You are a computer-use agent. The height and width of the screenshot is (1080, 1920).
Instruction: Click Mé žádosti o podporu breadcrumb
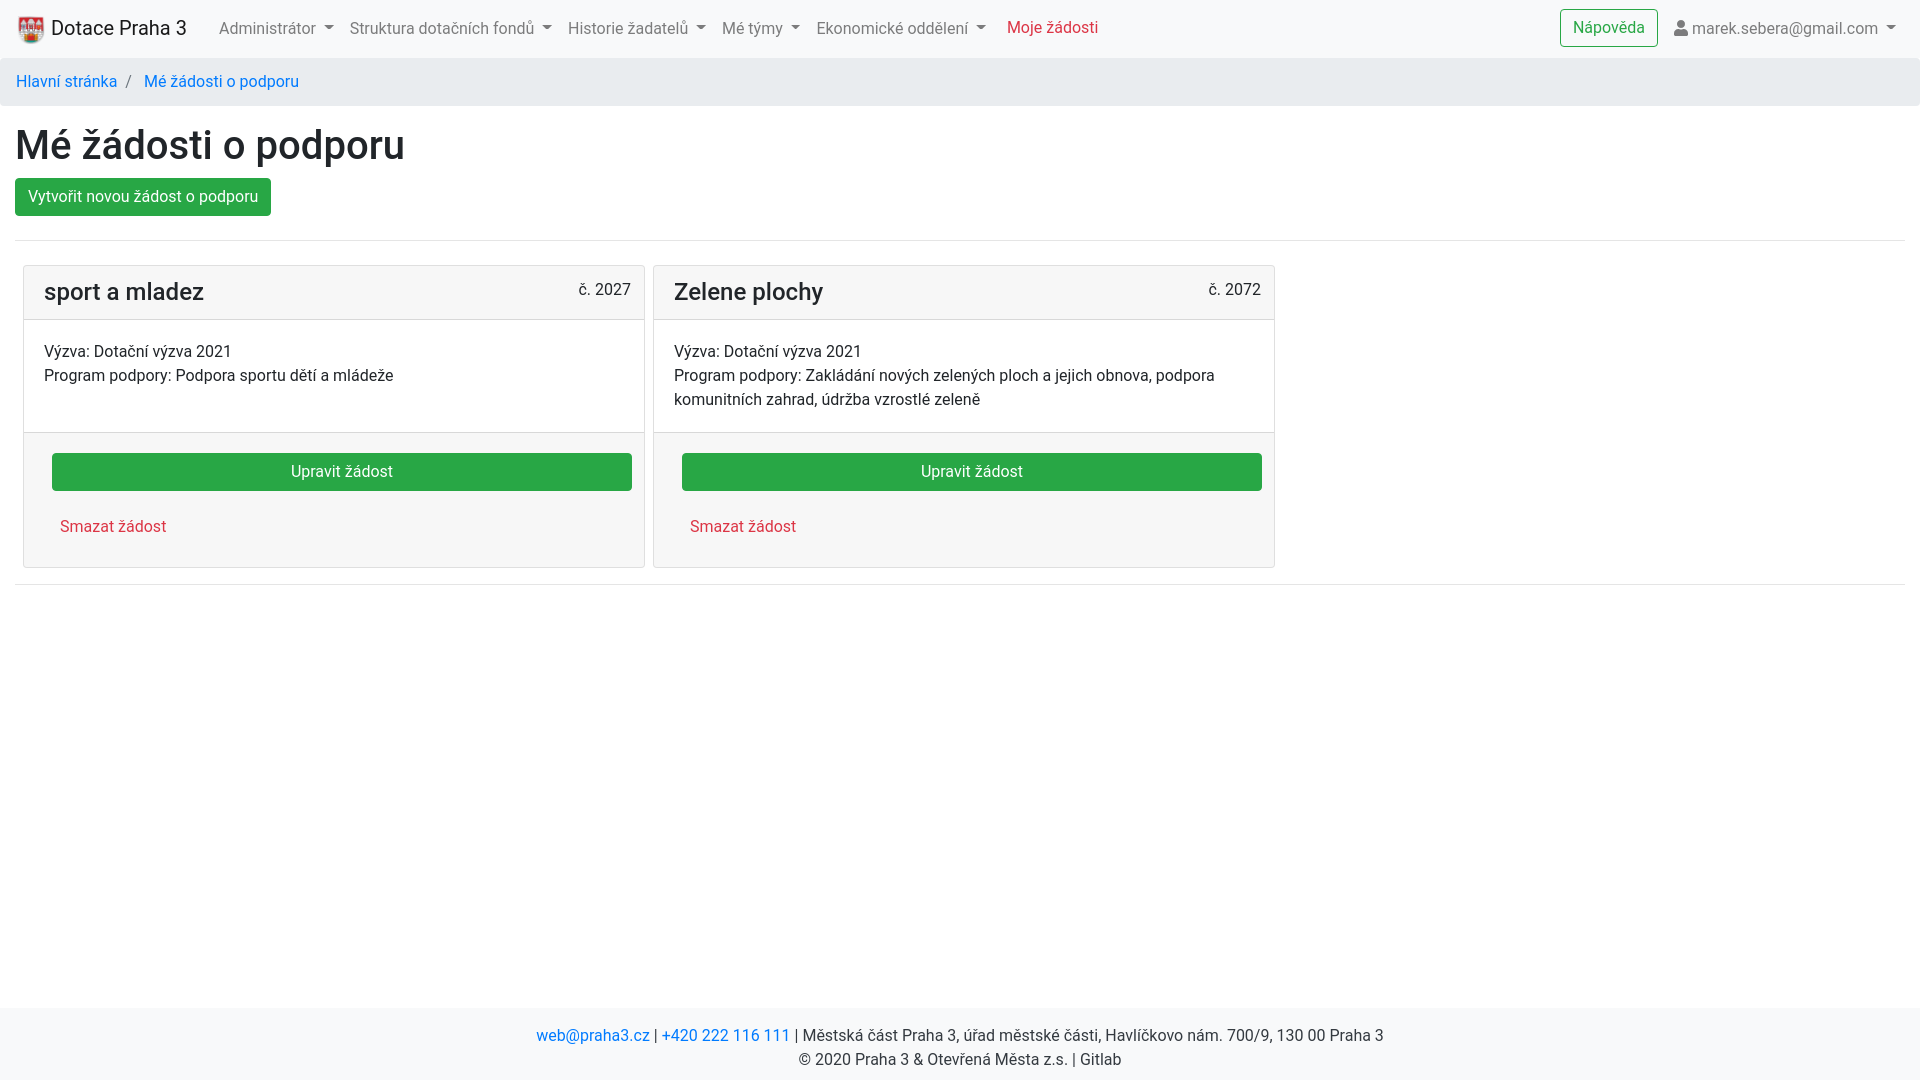click(221, 82)
